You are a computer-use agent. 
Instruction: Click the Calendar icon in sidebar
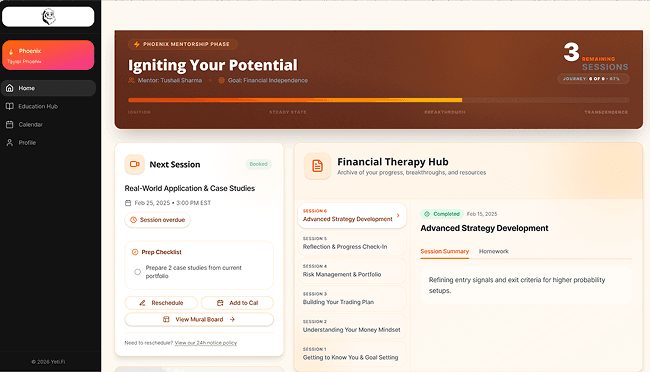[x=10, y=124]
